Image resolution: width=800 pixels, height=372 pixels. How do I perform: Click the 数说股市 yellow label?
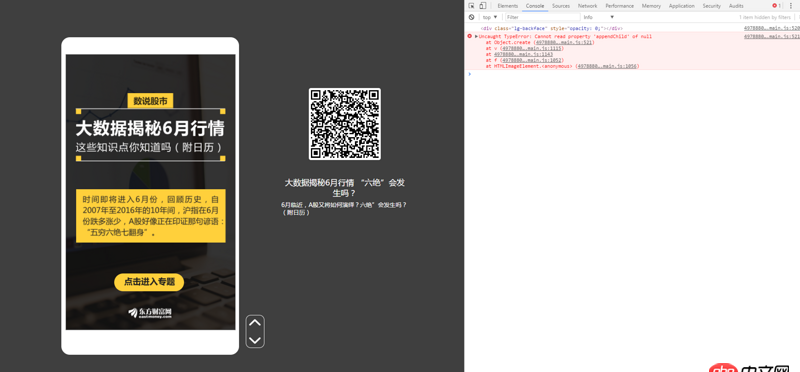coord(151,101)
